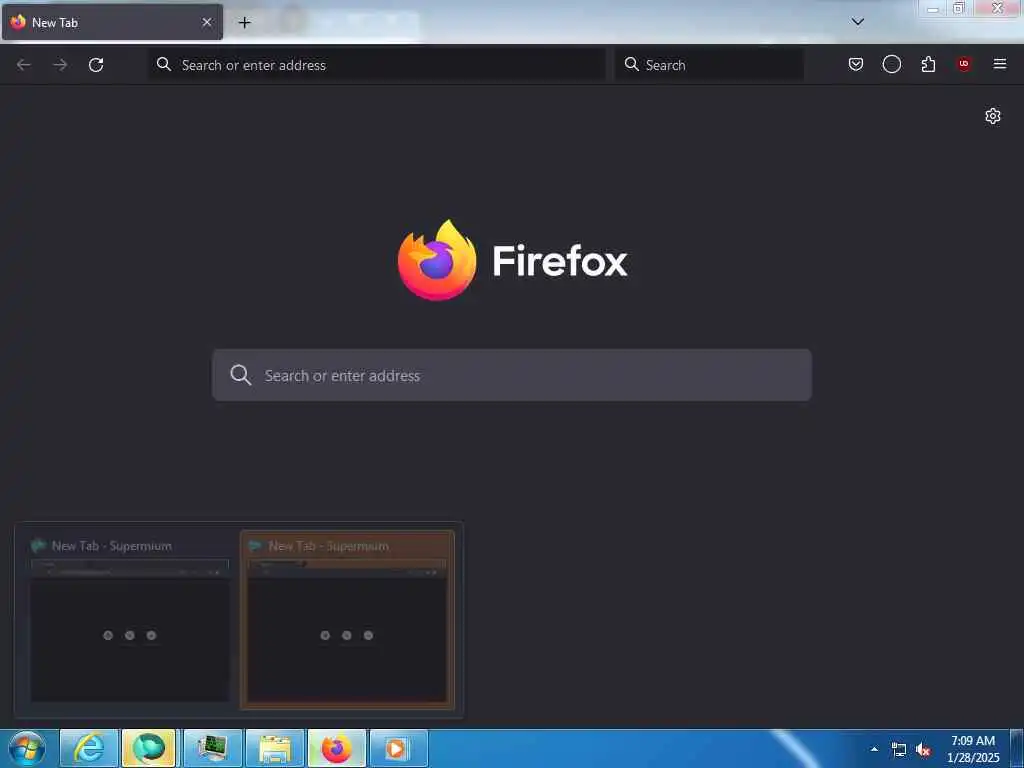The height and width of the screenshot is (768, 1024).
Task: Personalize new tab via gear icon
Action: point(993,116)
